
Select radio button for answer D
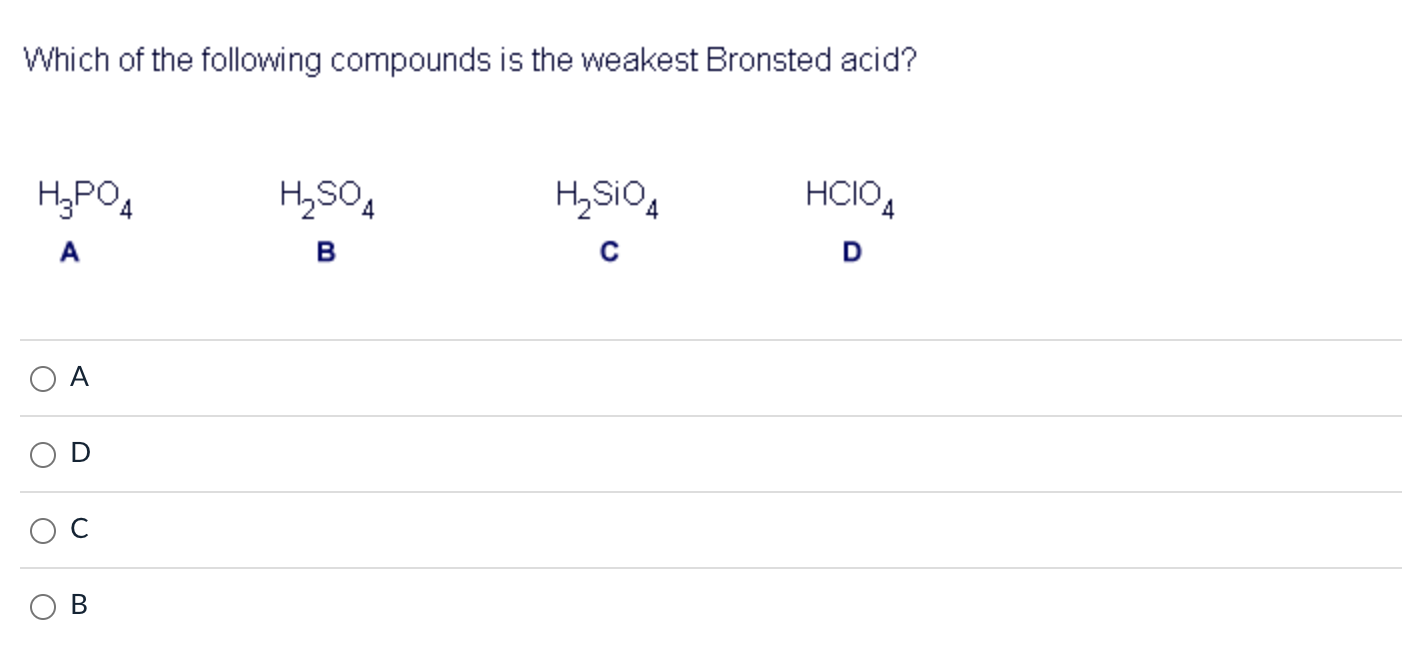pyautogui.click(x=42, y=454)
